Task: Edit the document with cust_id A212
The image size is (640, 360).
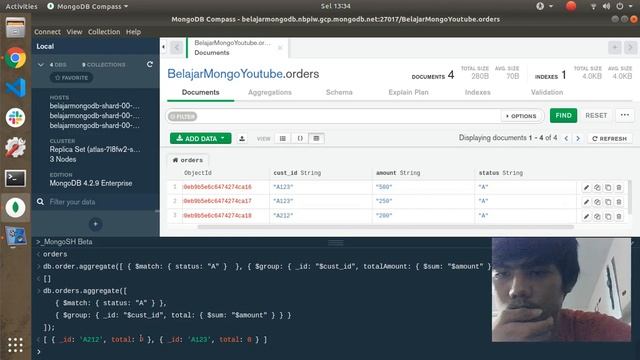Action: click(x=586, y=216)
